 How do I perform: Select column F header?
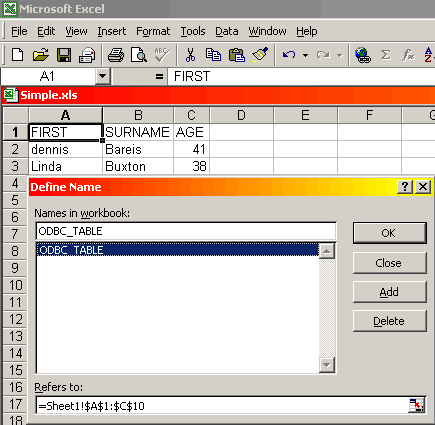(x=369, y=115)
